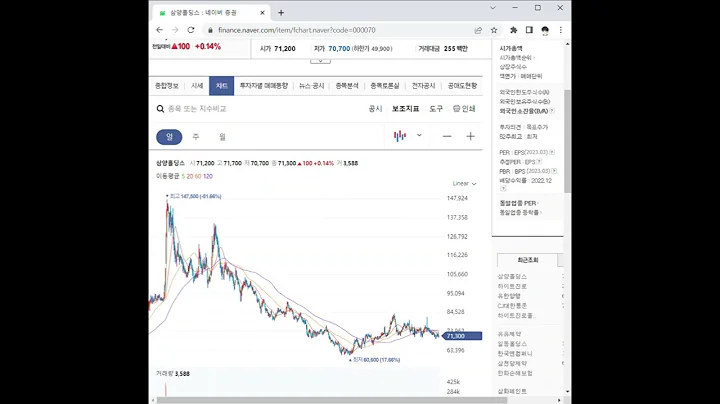Open 한화손해보험 in recent list
This screenshot has height=404, width=720.
(515, 373)
